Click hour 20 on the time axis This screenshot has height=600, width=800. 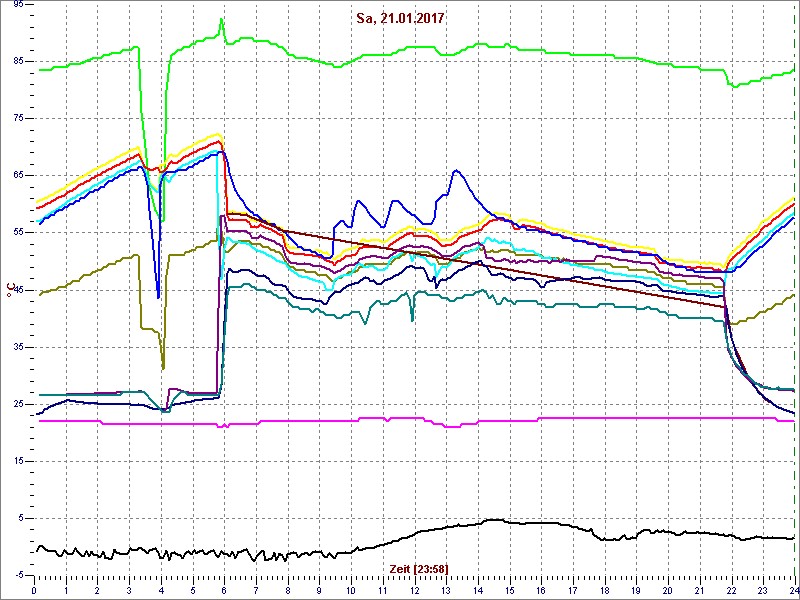click(x=668, y=590)
